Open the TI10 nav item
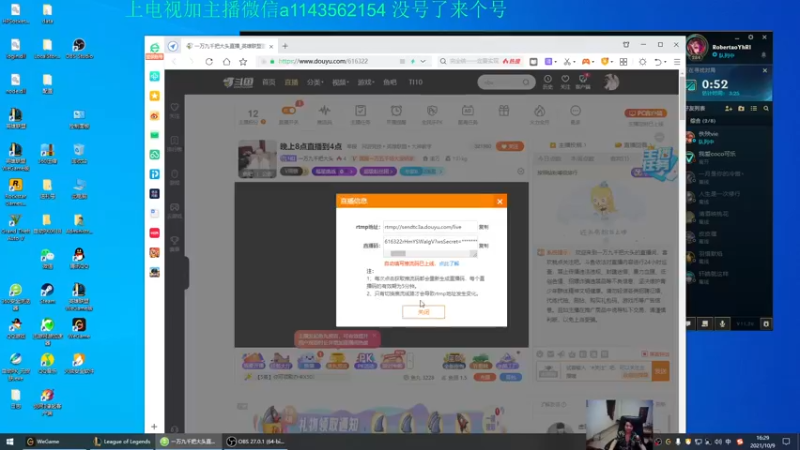The height and width of the screenshot is (450, 800). pos(415,82)
